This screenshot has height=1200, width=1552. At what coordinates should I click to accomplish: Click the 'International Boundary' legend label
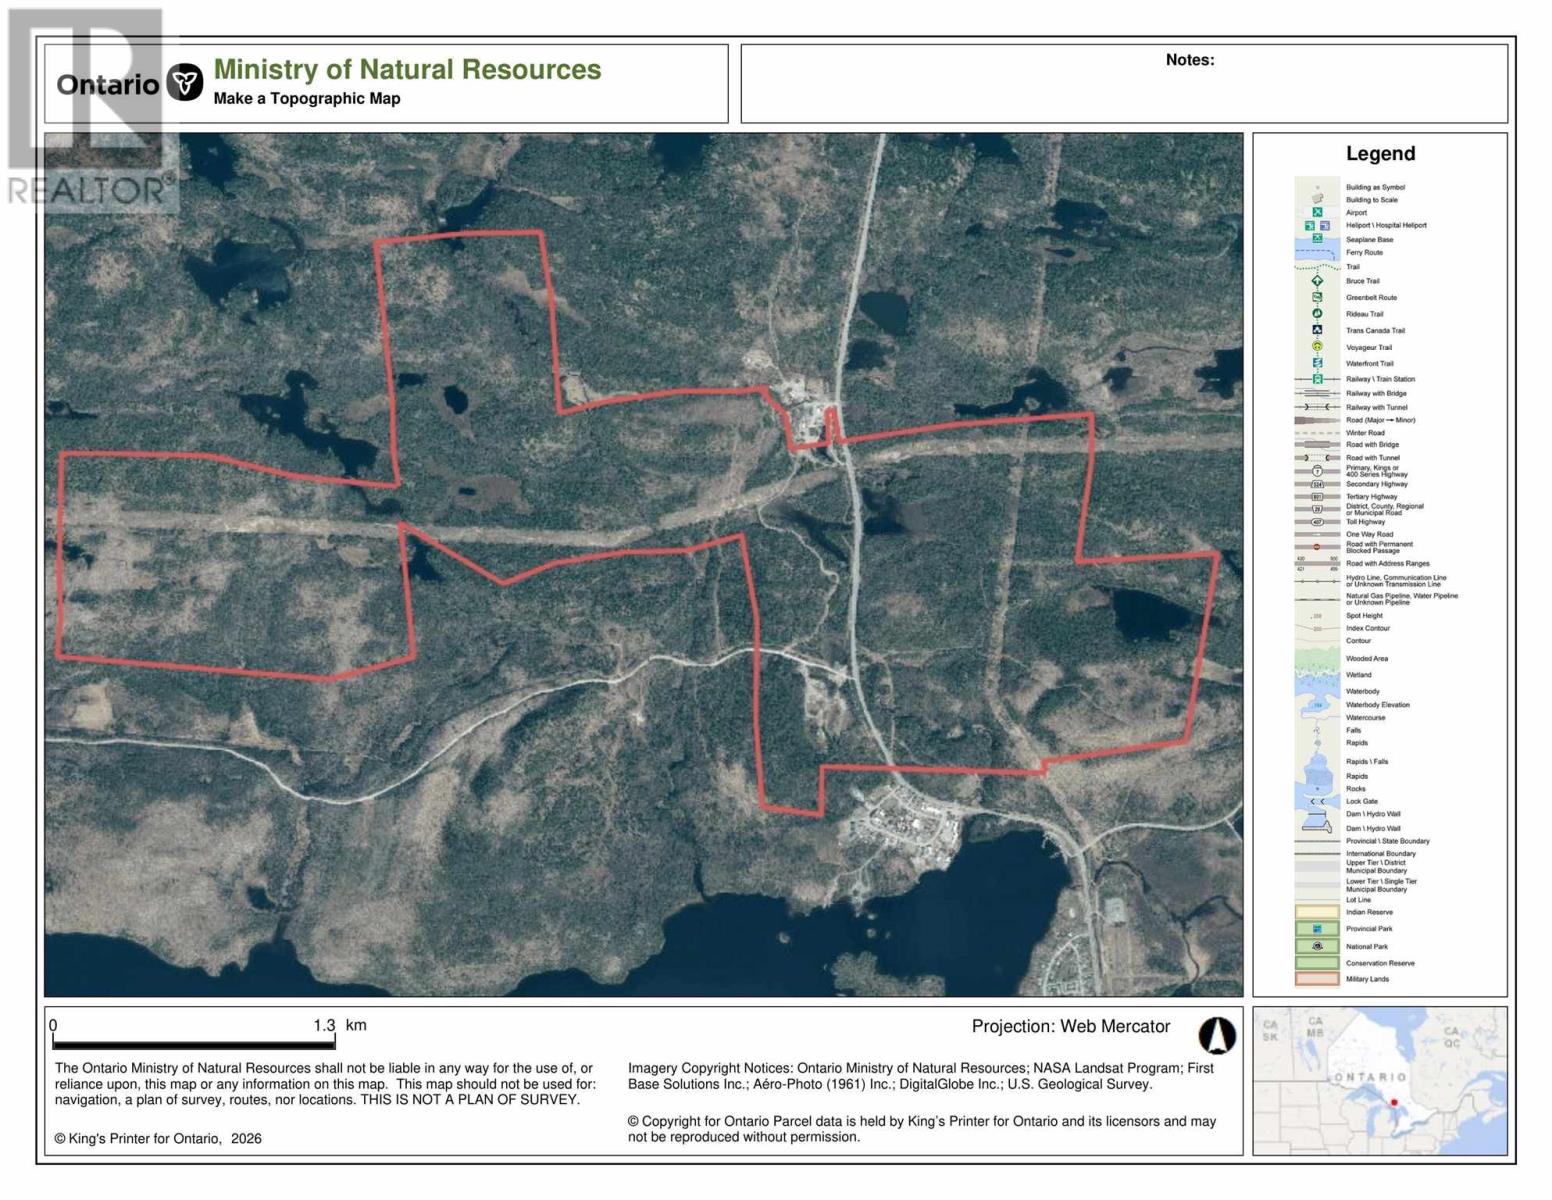pyautogui.click(x=1381, y=854)
